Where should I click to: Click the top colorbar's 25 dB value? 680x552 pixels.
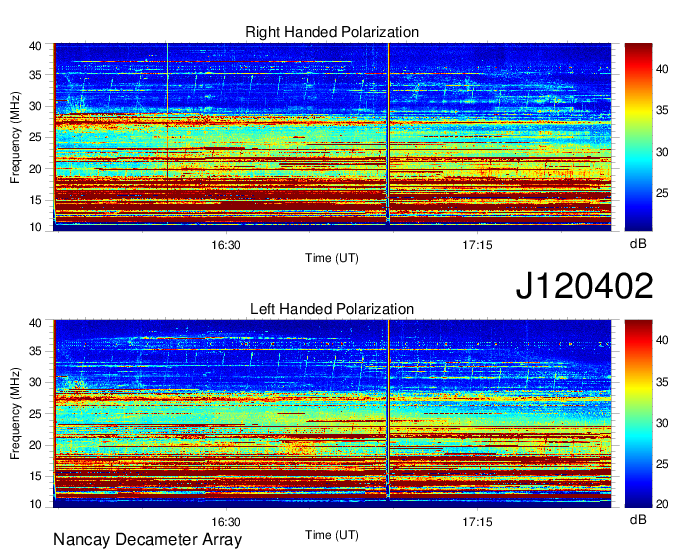tap(662, 193)
